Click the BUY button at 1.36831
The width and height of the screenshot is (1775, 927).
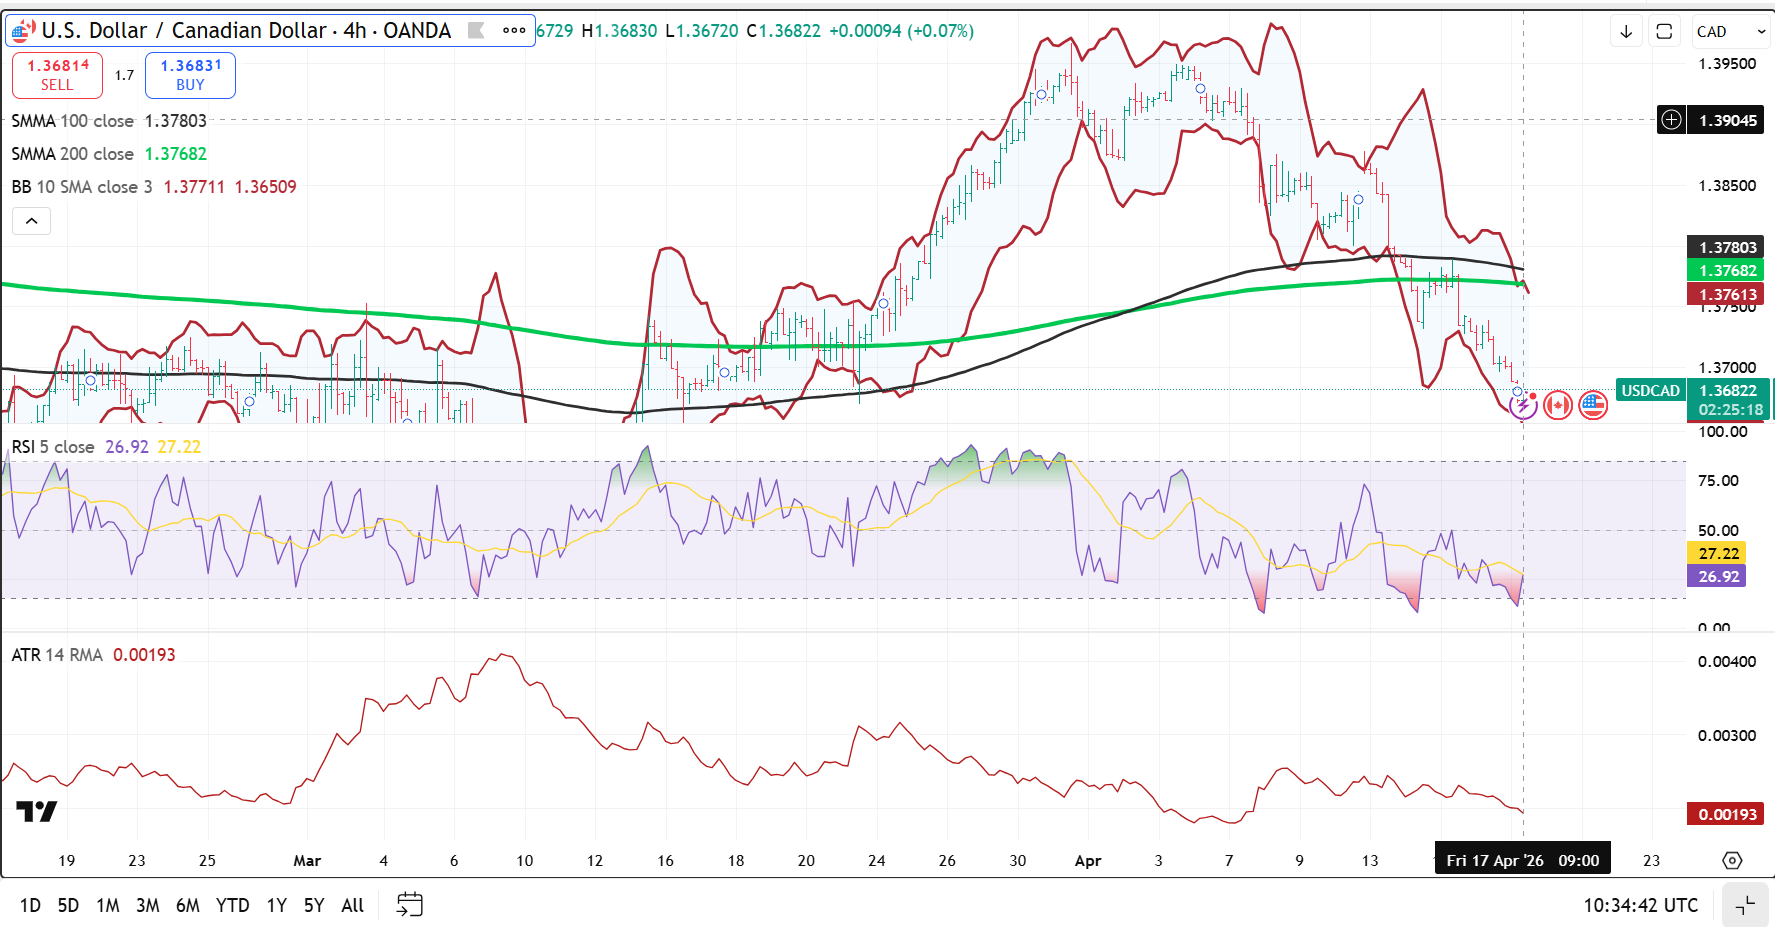coord(190,75)
